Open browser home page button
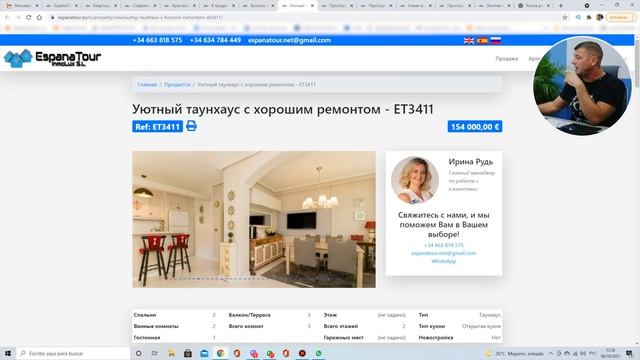 tap(39, 18)
